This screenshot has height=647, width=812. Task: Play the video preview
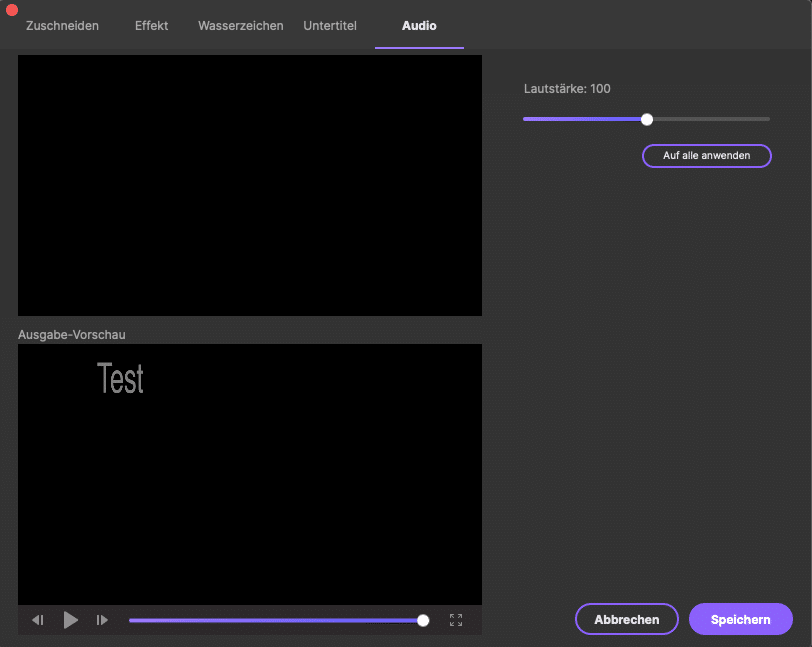pyautogui.click(x=70, y=620)
